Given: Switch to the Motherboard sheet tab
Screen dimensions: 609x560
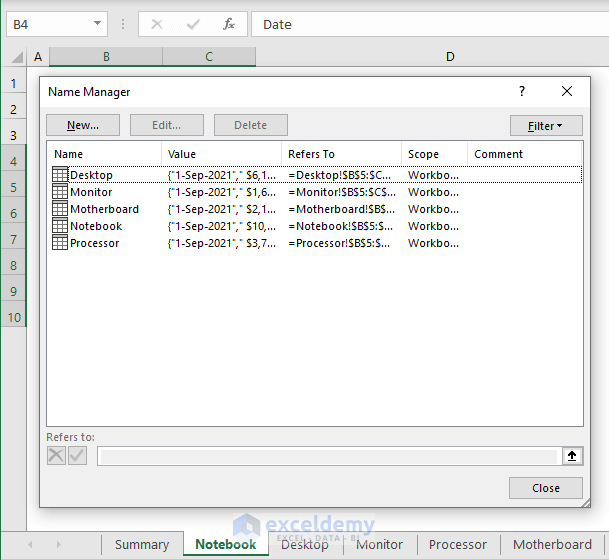Looking at the screenshot, I should pos(552,544).
